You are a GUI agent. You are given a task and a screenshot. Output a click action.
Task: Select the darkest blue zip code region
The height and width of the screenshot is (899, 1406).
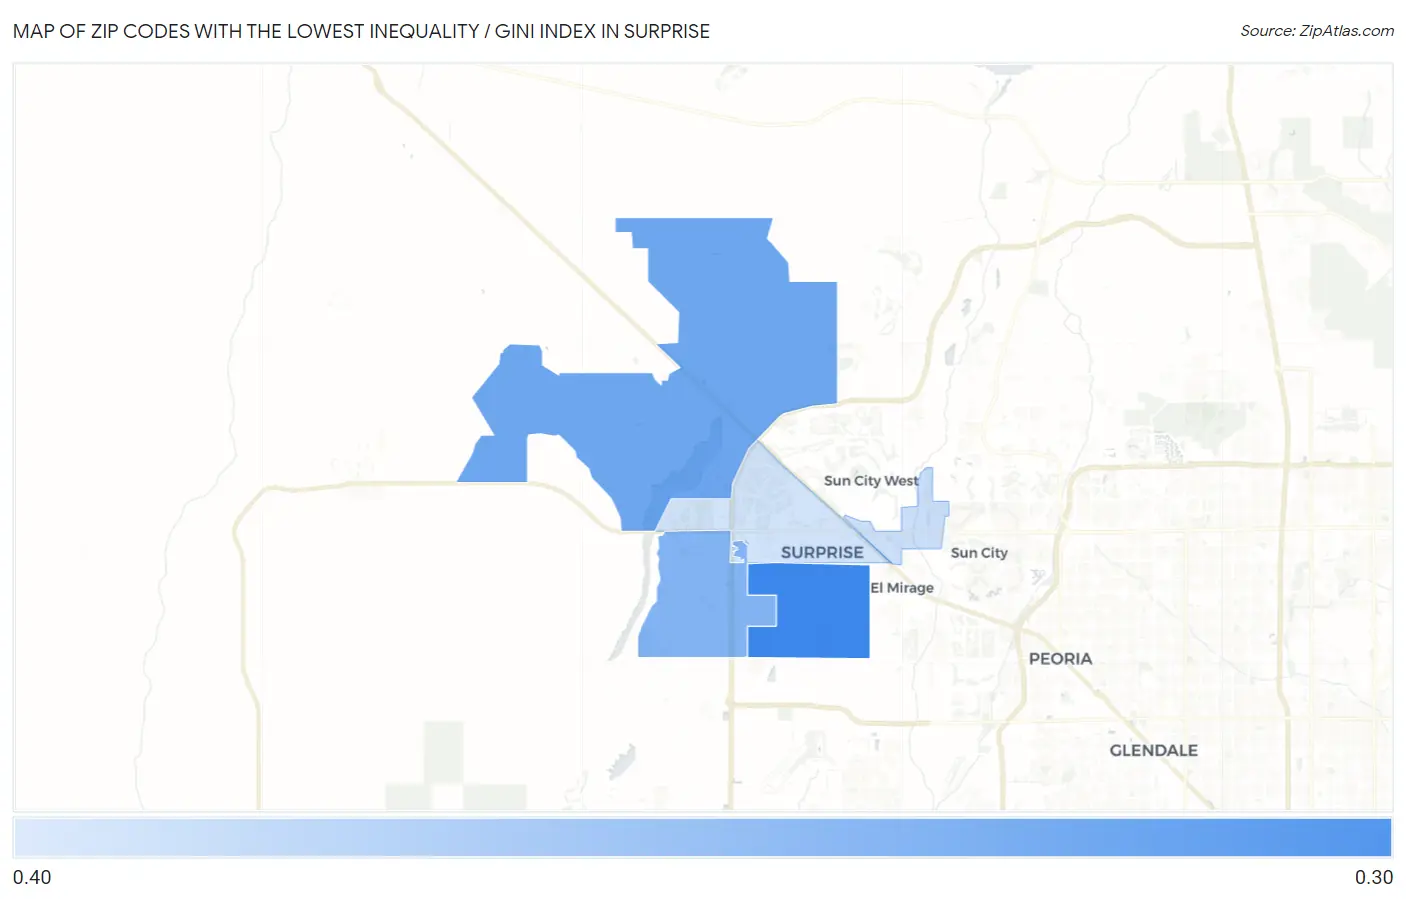[x=820, y=610]
